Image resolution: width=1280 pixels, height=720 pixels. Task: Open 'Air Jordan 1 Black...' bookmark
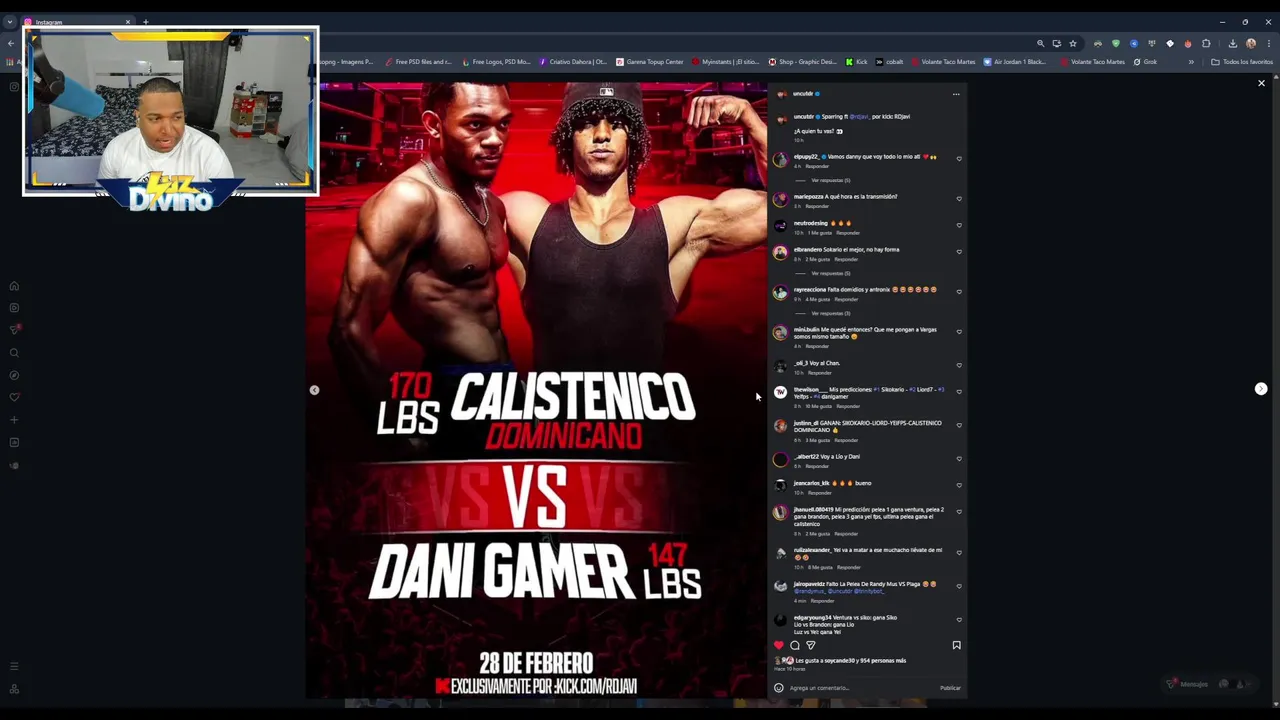pos(1015,62)
